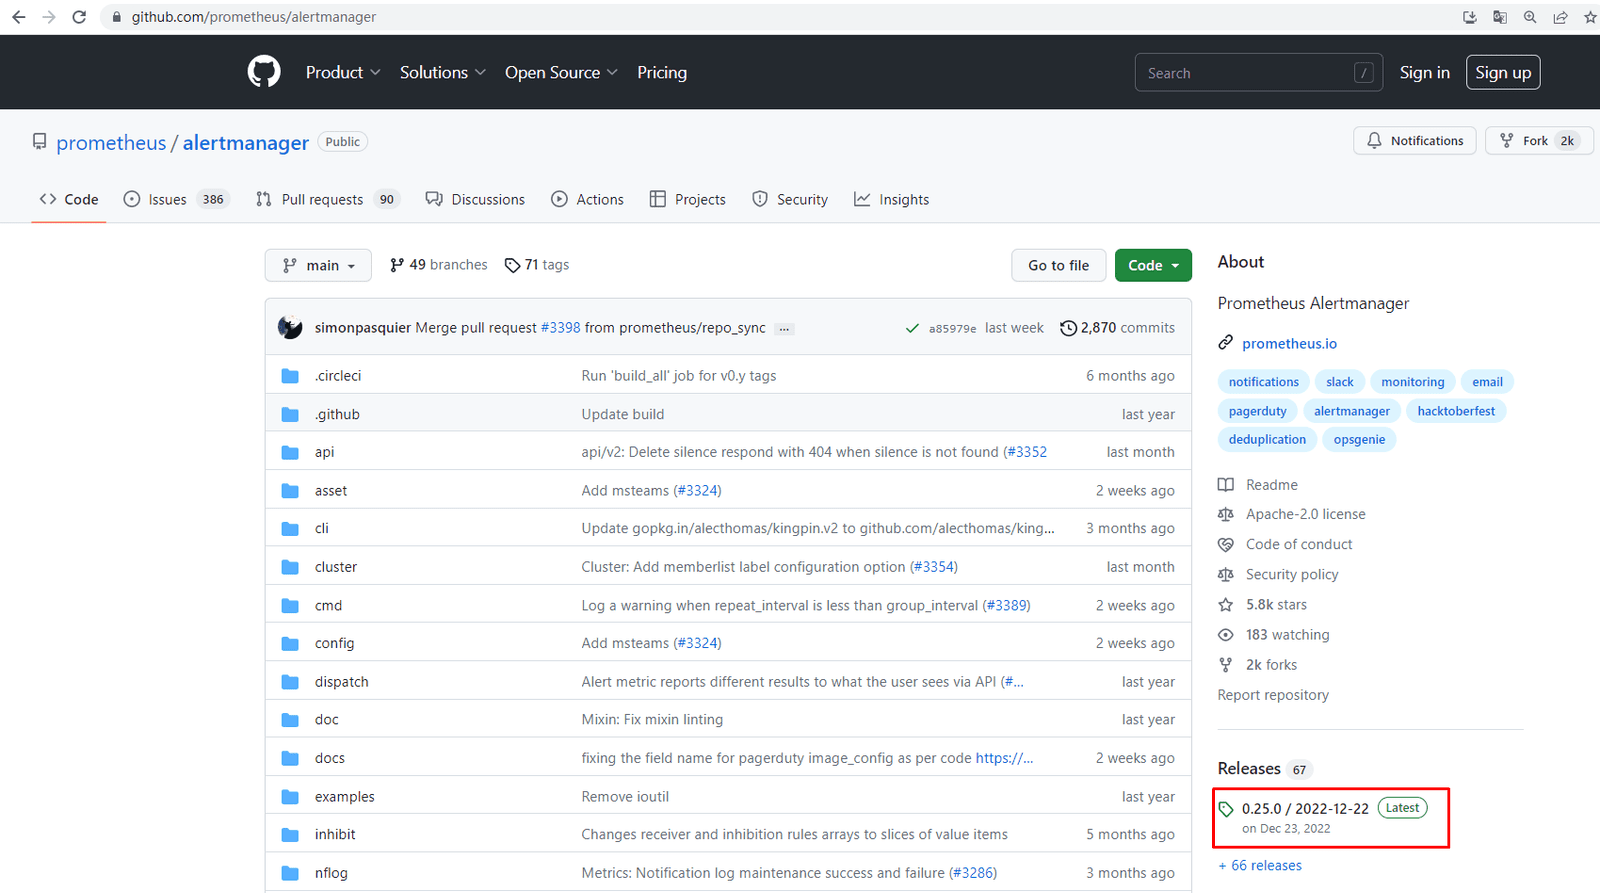Open pull request #3398 link

[560, 328]
